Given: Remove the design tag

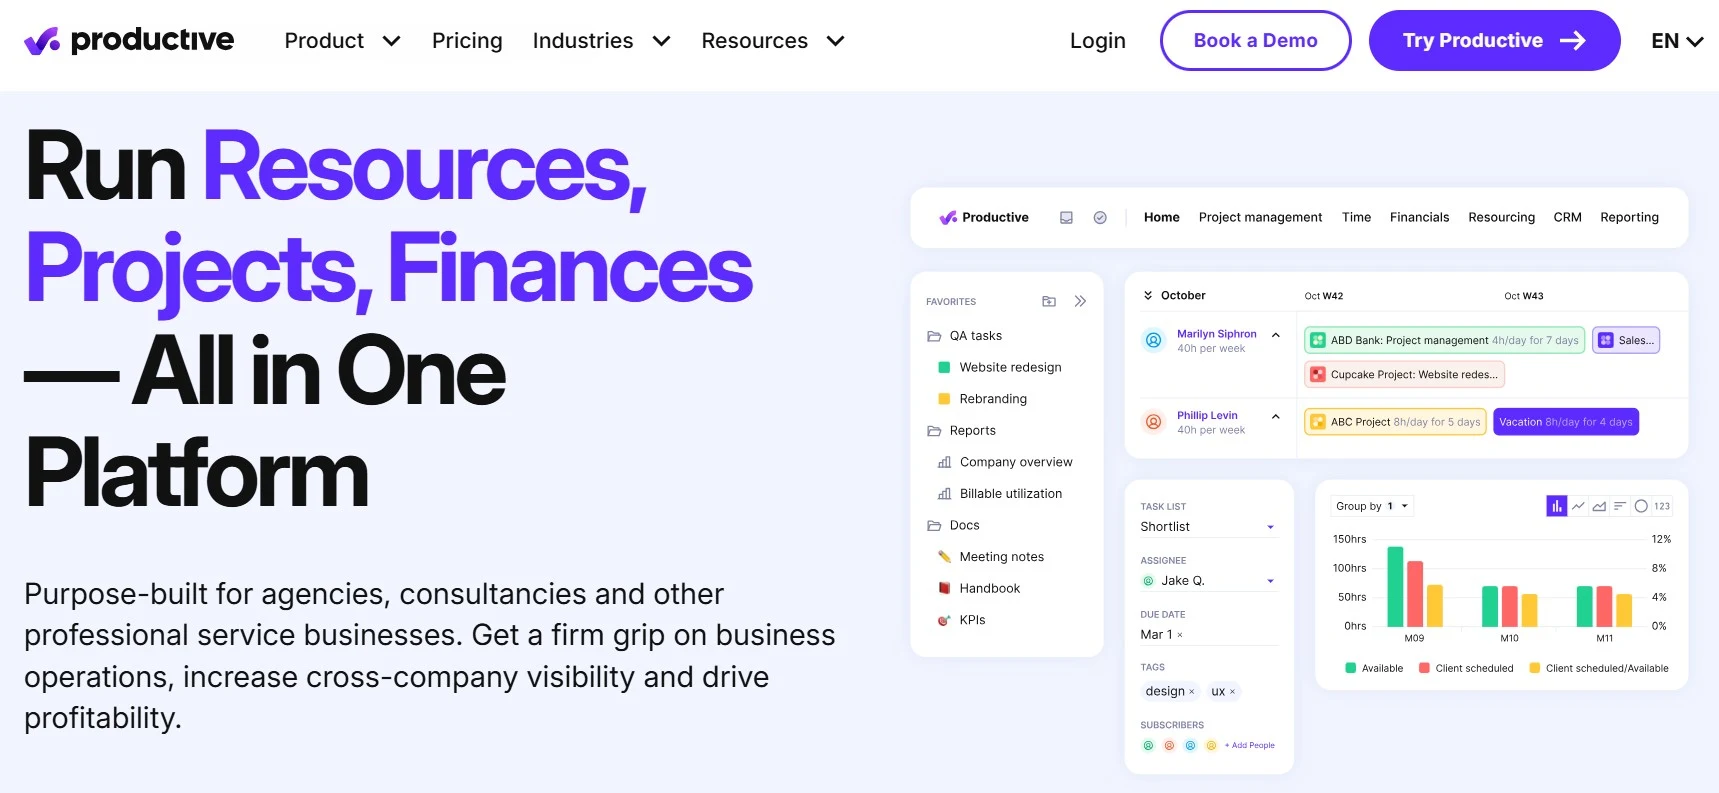Looking at the screenshot, I should (1192, 692).
